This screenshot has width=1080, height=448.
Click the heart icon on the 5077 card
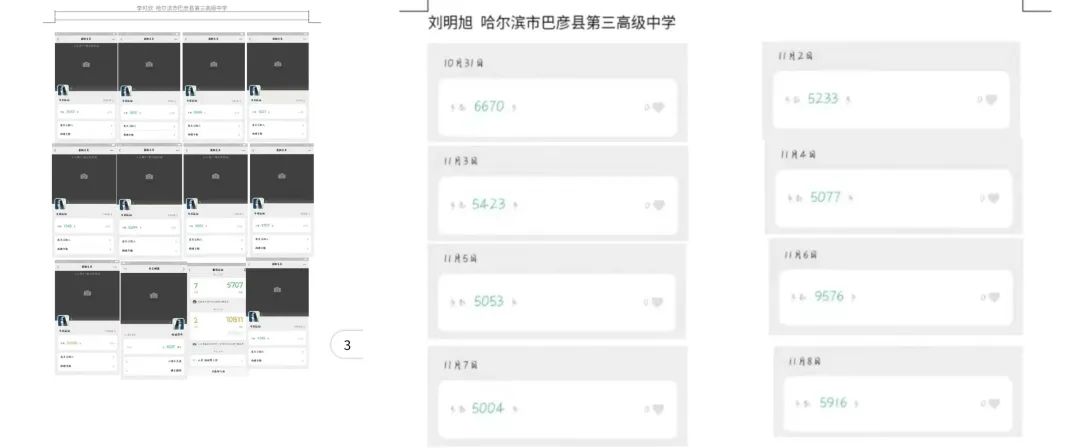(x=993, y=198)
